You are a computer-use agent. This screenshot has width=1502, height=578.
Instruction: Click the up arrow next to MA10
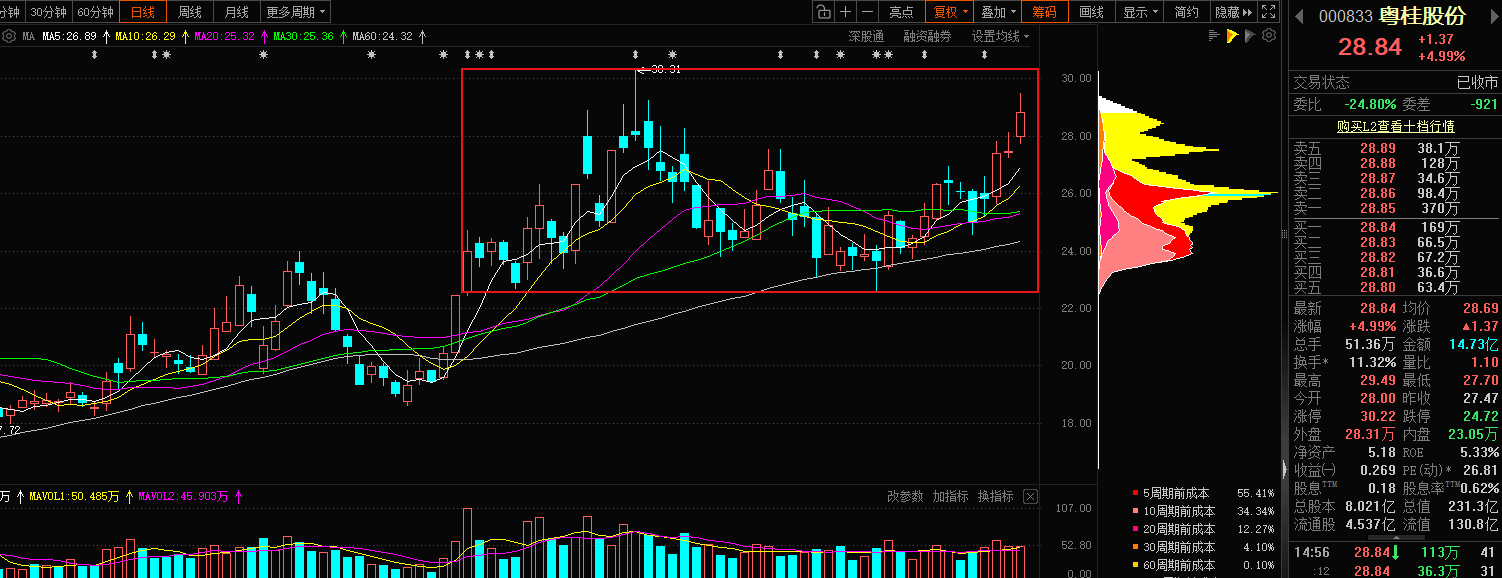pyautogui.click(x=185, y=36)
